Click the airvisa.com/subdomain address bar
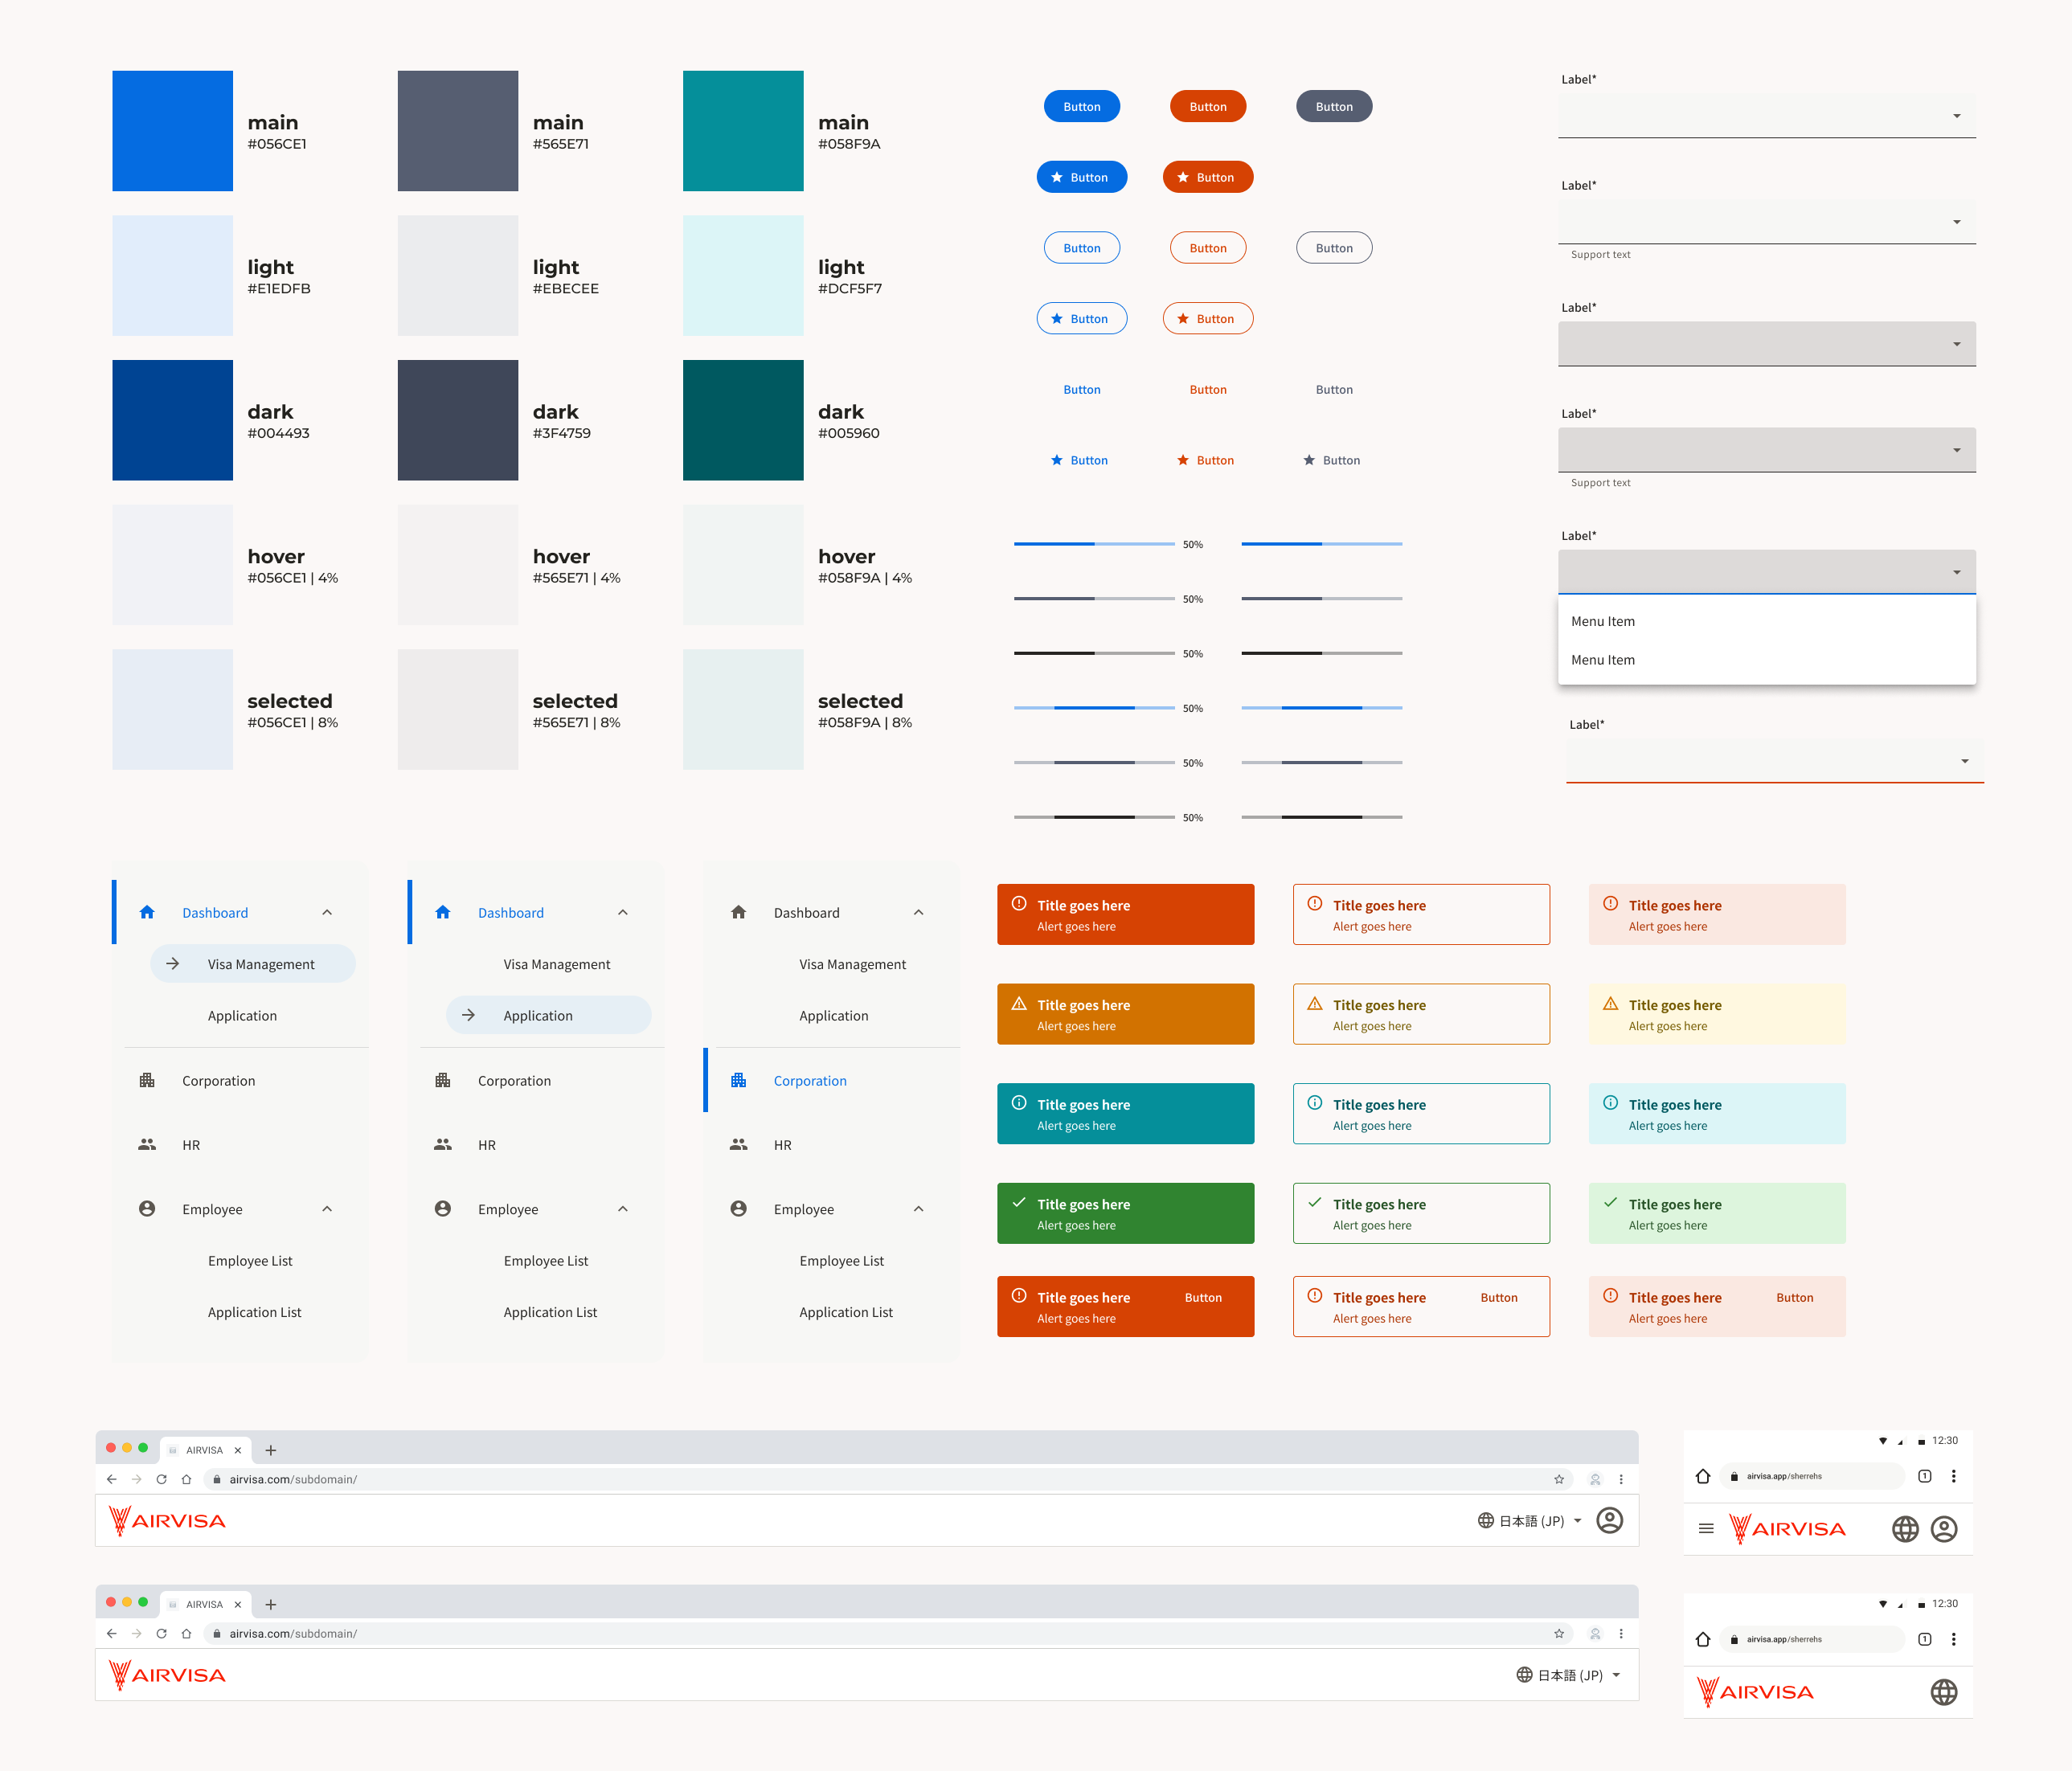 [x=292, y=1479]
